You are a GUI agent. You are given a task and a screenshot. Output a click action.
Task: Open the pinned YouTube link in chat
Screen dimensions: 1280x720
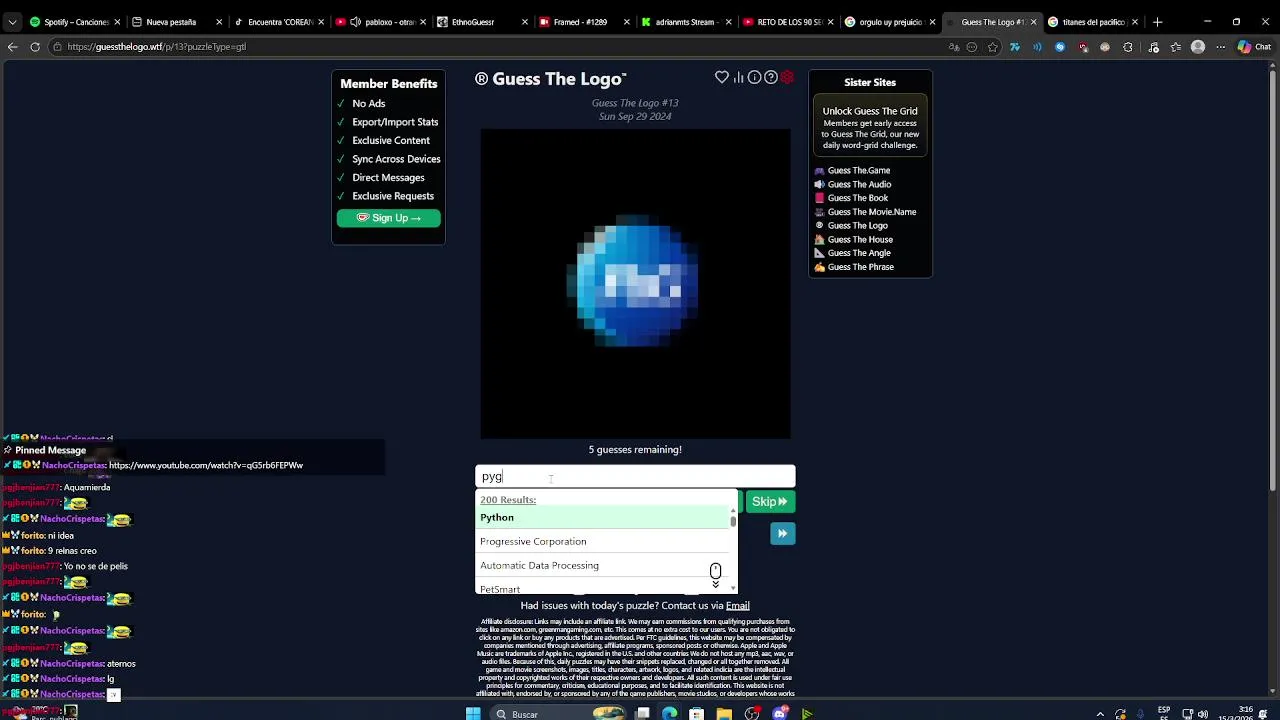(205, 465)
